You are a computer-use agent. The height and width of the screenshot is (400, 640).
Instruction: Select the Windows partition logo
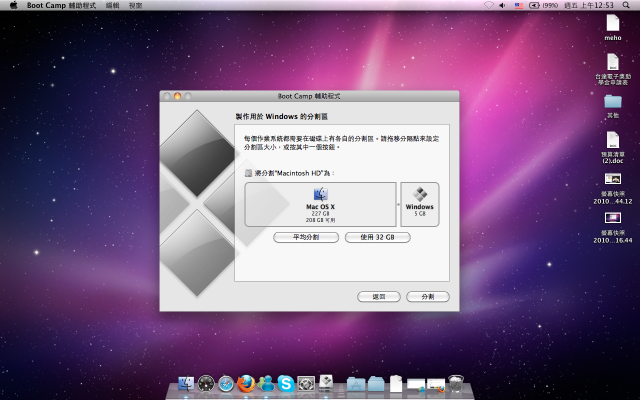coord(420,194)
